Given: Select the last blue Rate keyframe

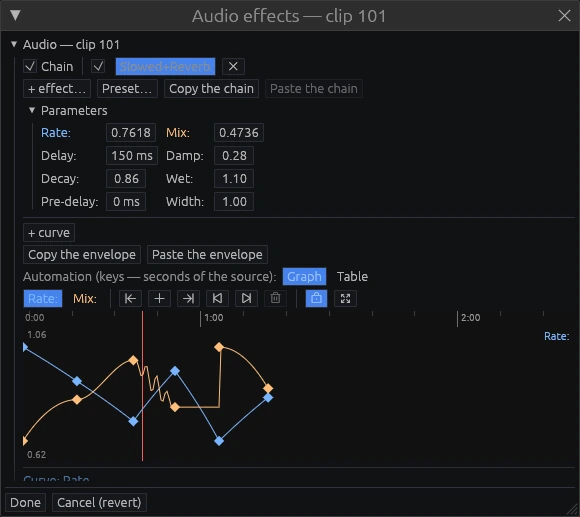Looking at the screenshot, I should coord(268,398).
